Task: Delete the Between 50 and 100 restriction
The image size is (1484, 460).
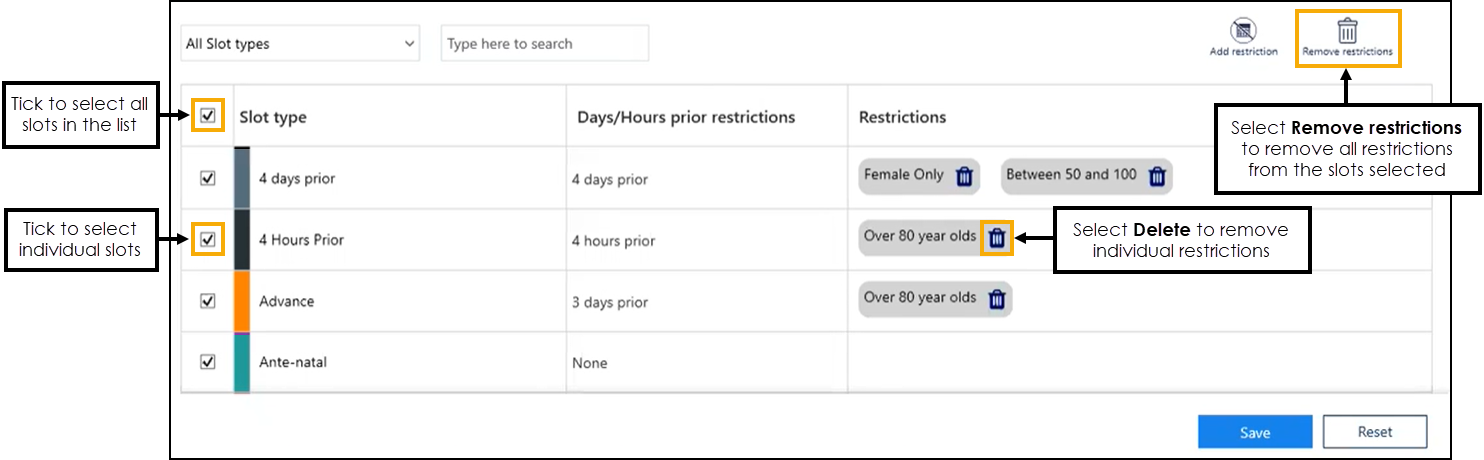Action: point(1157,176)
